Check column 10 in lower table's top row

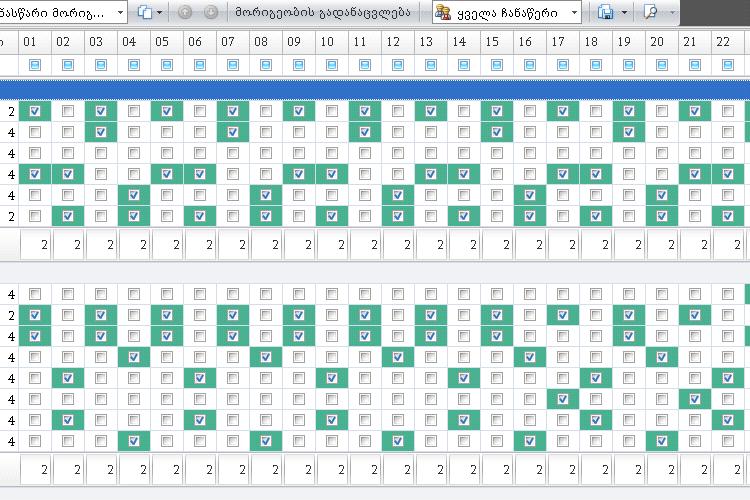pos(332,294)
